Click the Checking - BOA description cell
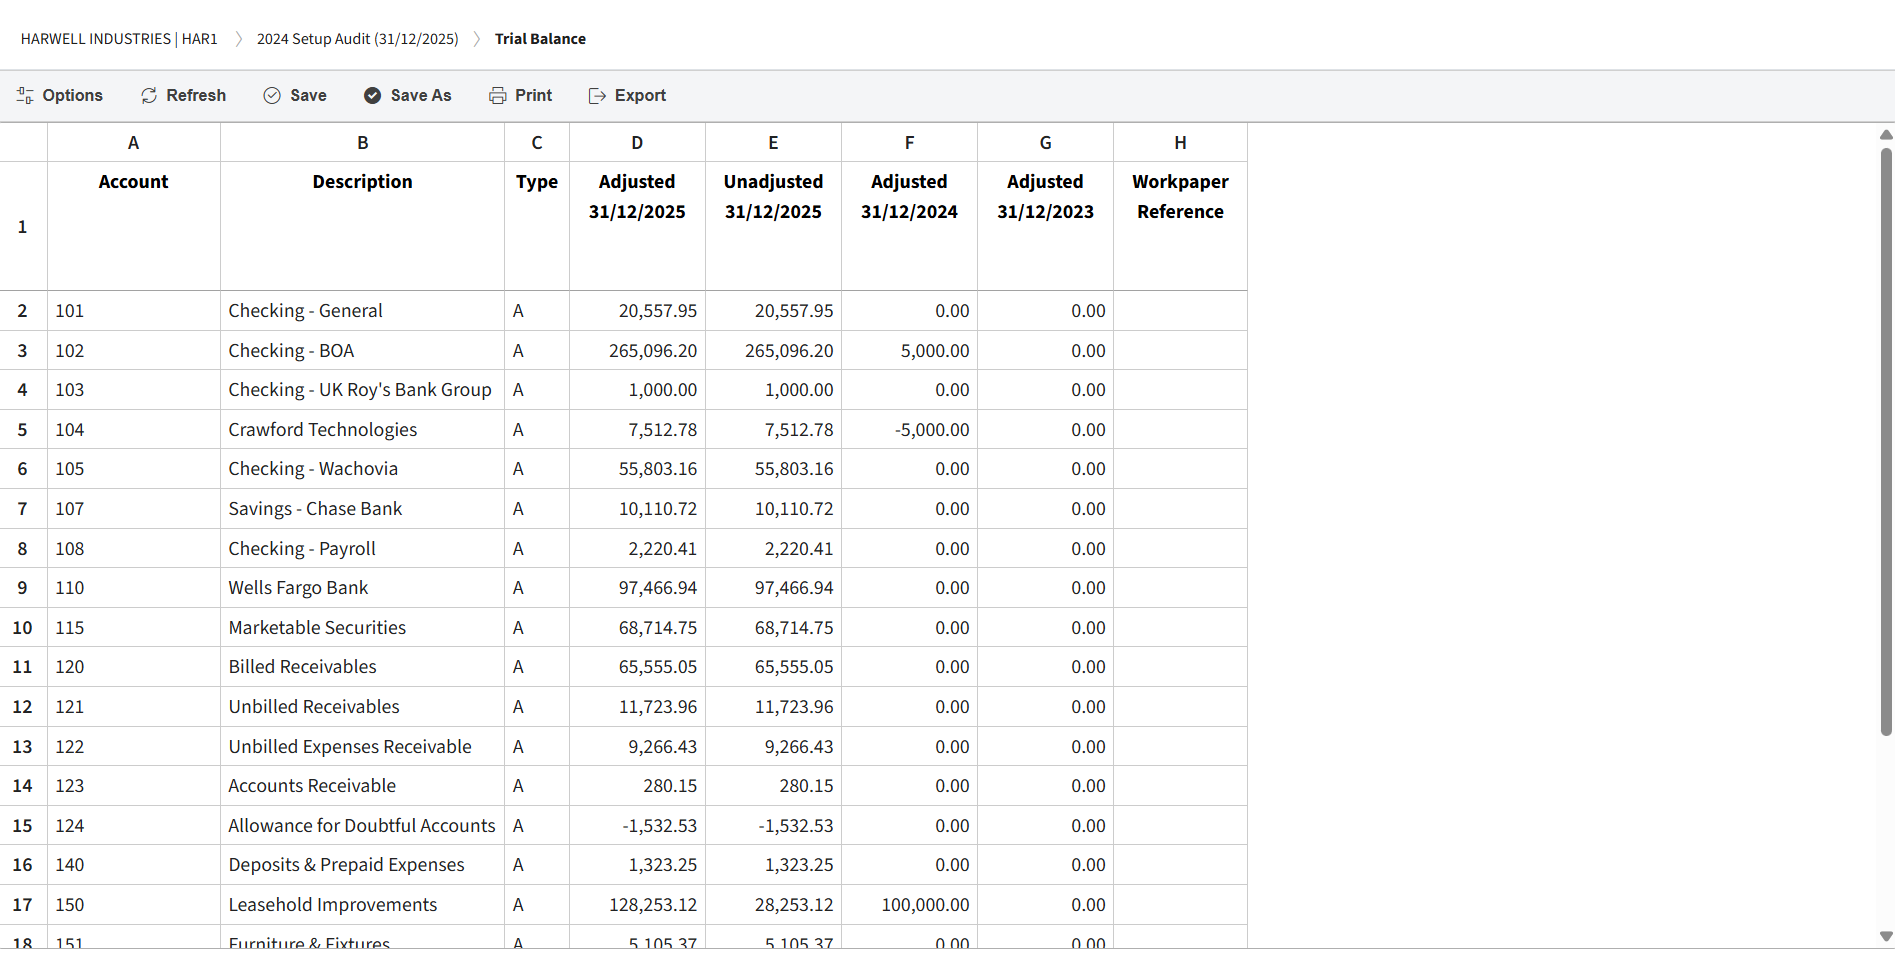This screenshot has width=1895, height=962. click(362, 351)
